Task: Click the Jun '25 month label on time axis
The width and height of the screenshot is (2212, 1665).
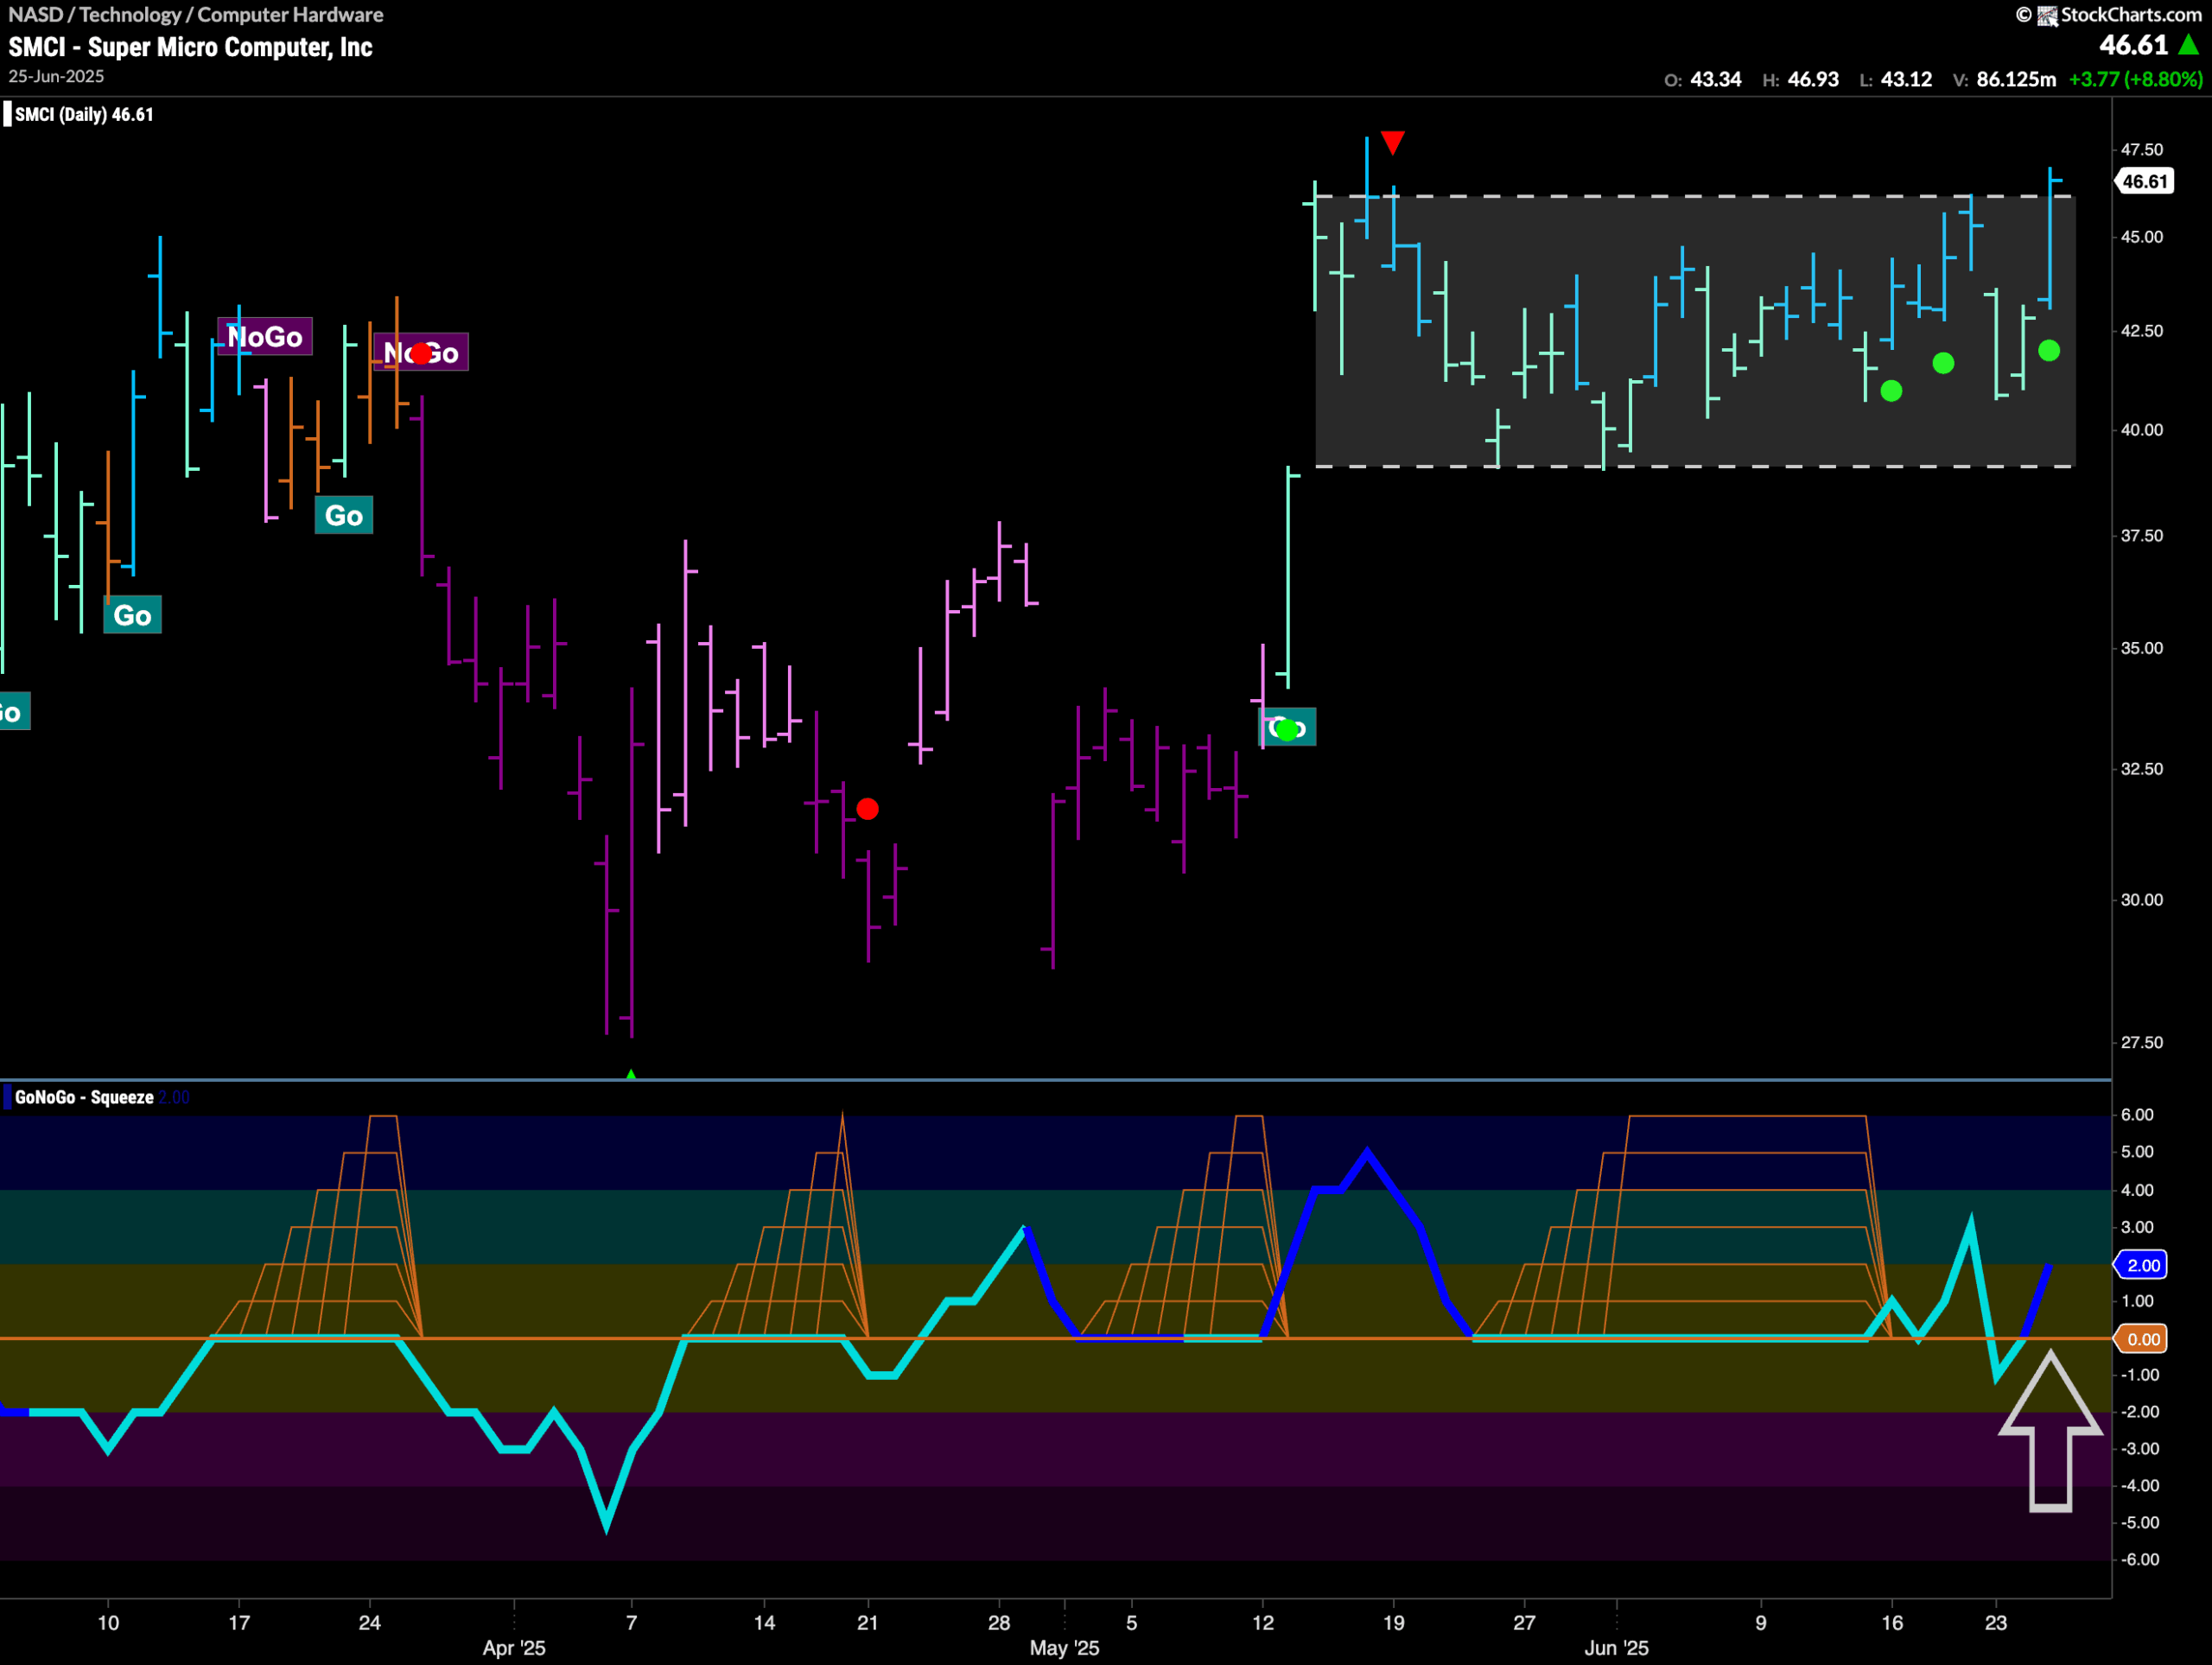Action: [1616, 1648]
